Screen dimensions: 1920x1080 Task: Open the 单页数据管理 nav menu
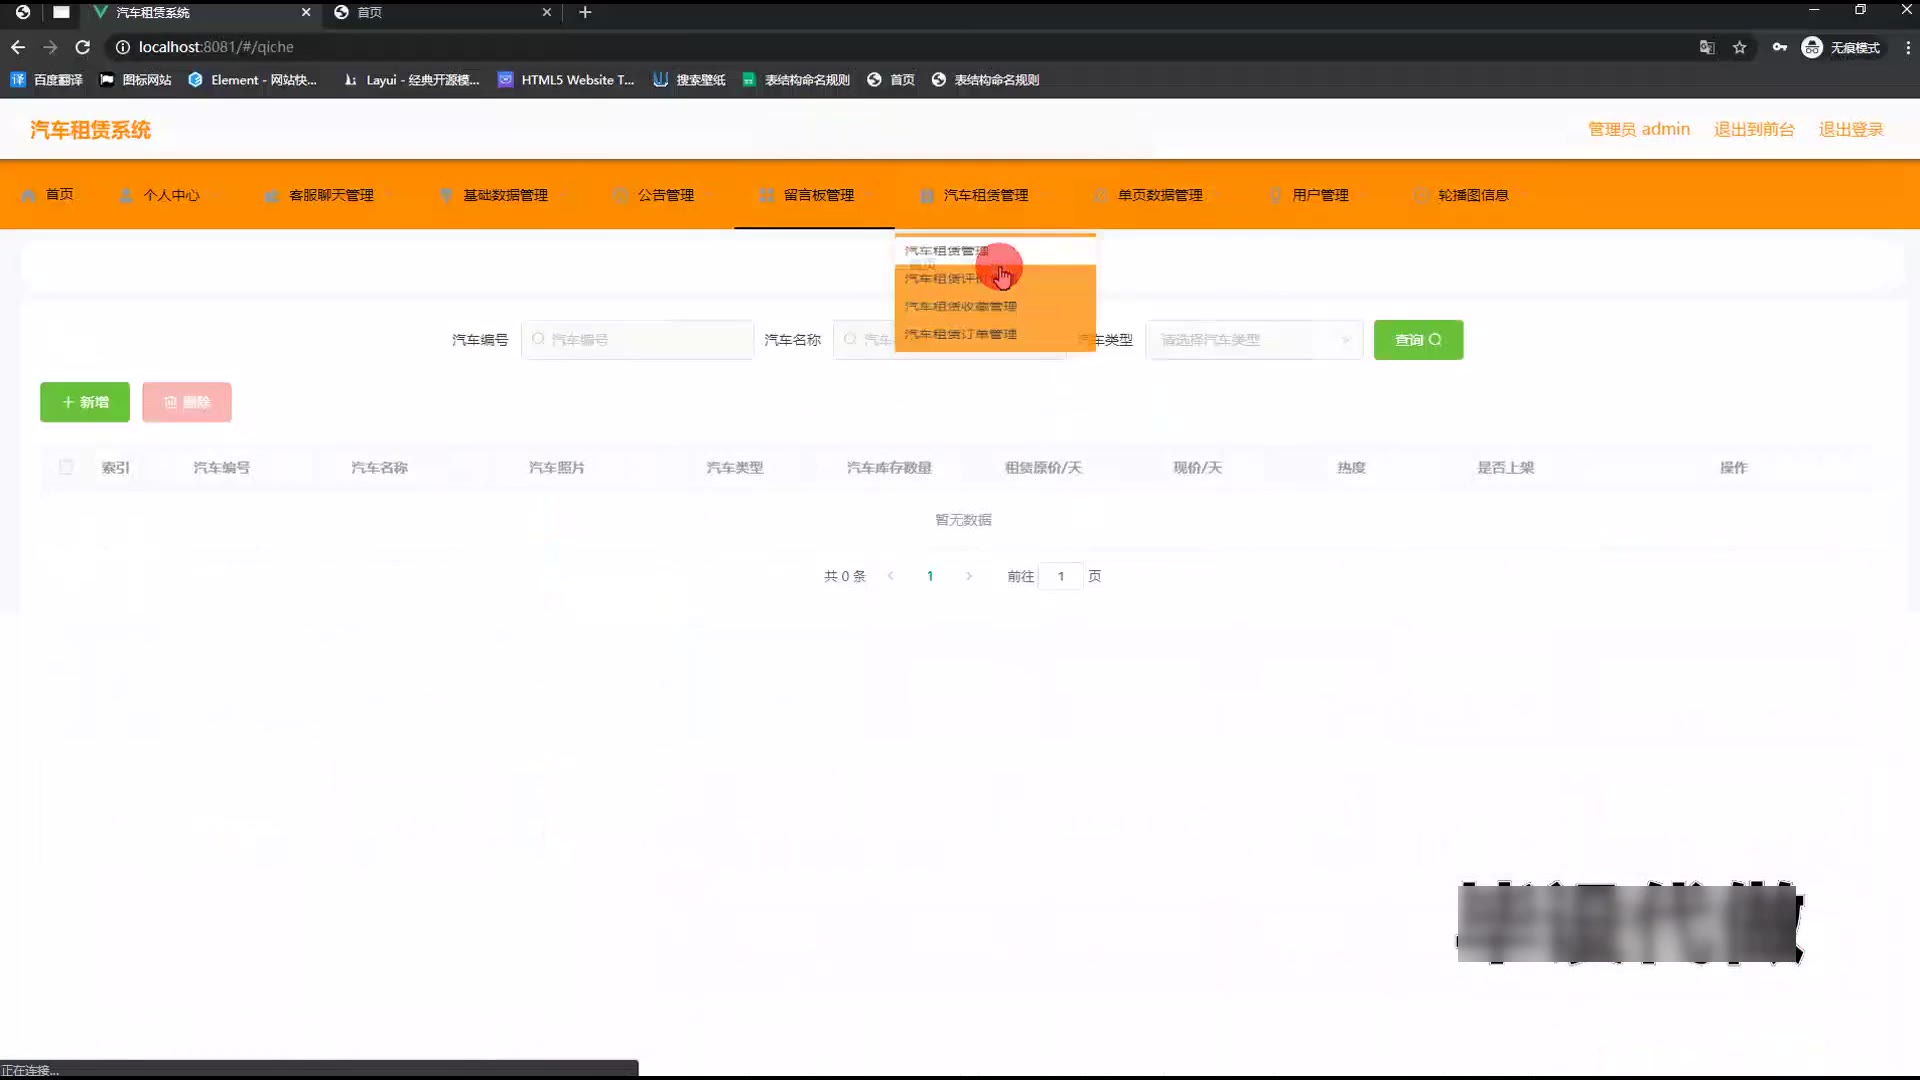click(1159, 195)
